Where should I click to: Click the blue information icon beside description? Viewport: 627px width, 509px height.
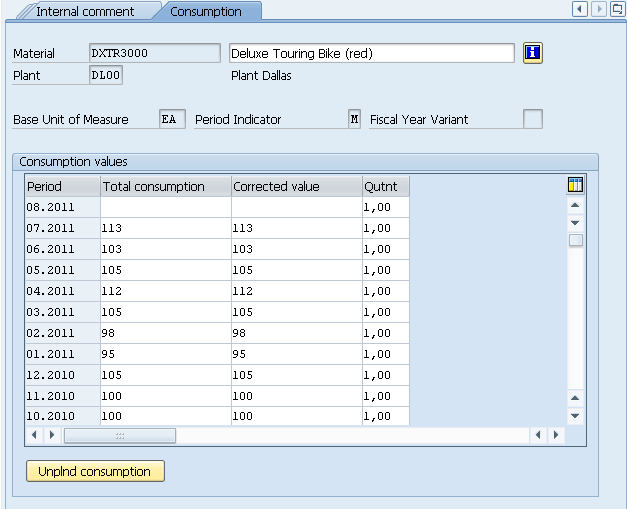533,53
